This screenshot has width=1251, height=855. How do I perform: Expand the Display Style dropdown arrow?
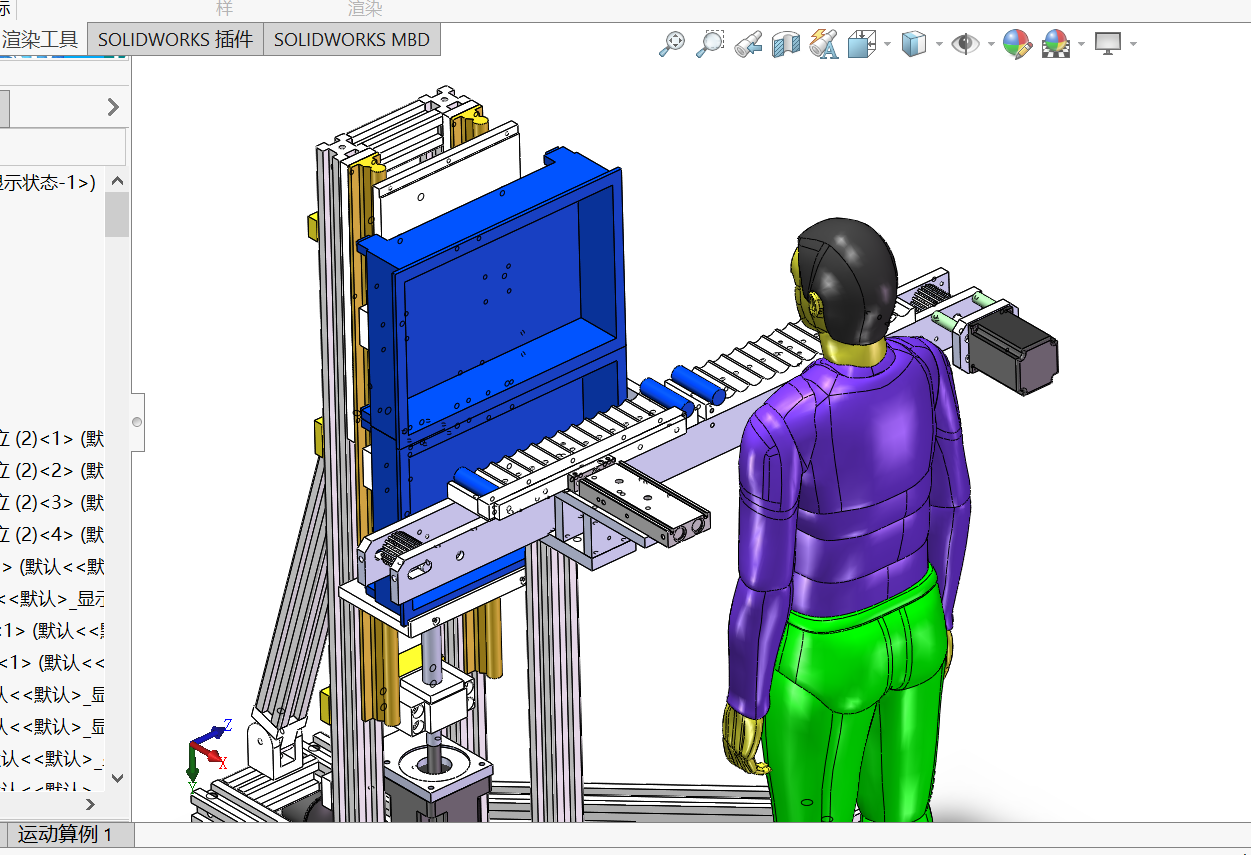tap(939, 44)
